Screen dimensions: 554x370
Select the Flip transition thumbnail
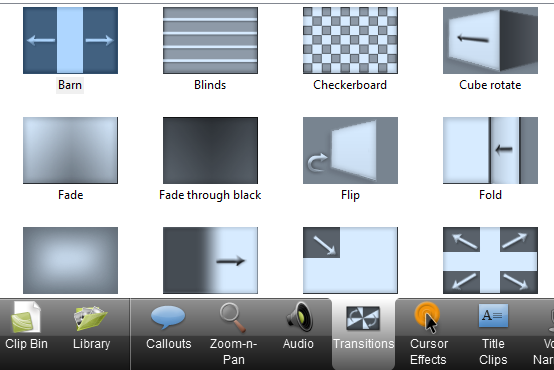click(x=350, y=150)
